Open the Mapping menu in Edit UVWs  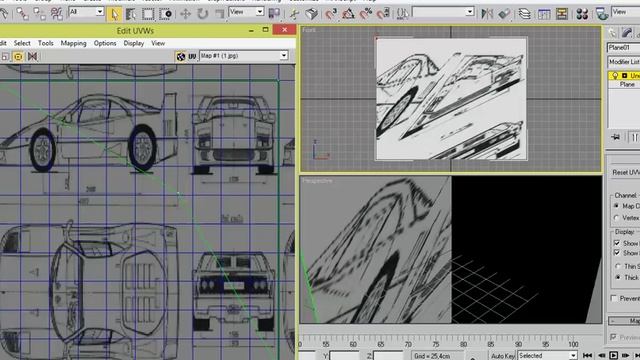coord(73,43)
